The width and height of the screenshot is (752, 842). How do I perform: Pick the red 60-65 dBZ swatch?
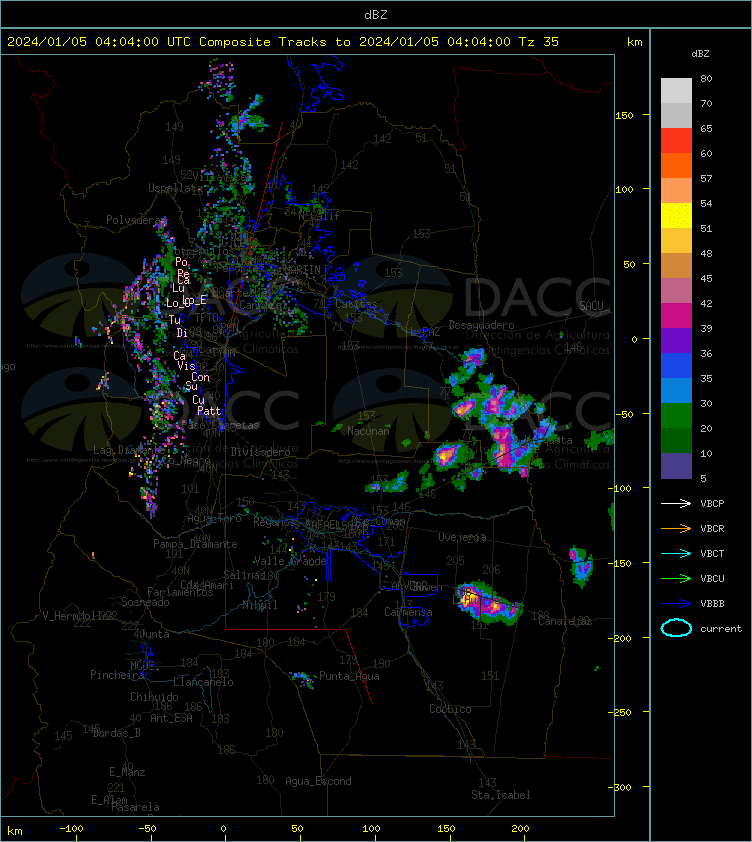coord(676,140)
